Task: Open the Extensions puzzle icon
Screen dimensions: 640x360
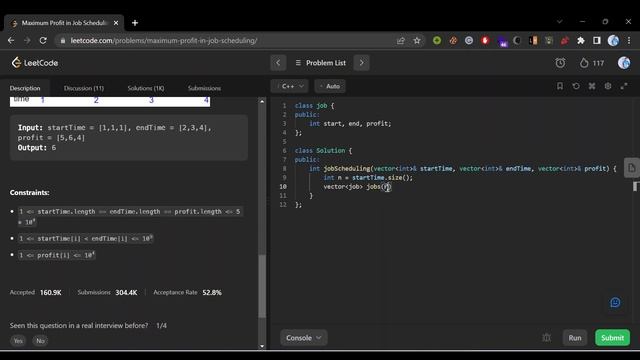Action: click(x=580, y=40)
